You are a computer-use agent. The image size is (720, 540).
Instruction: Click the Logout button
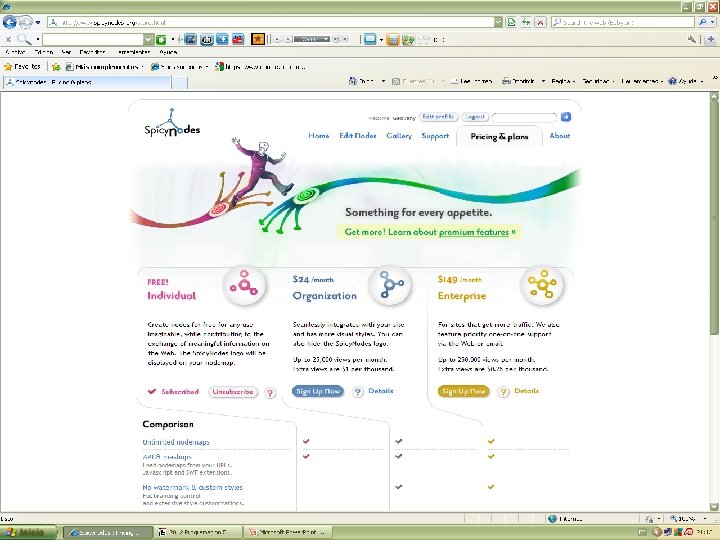coord(475,117)
